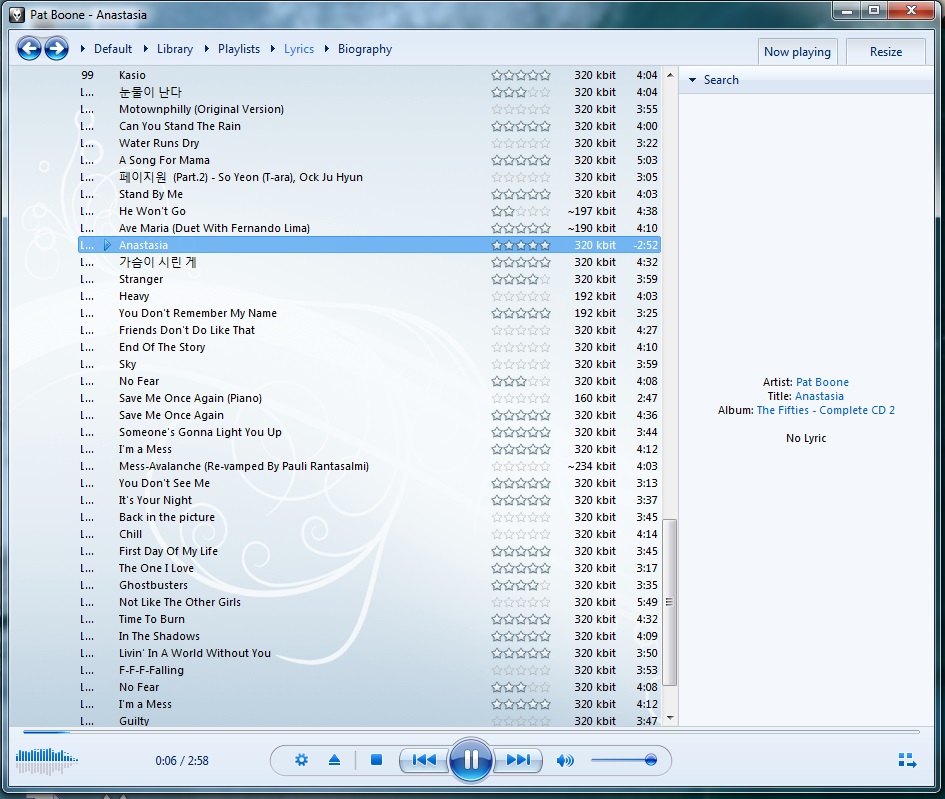Stop playback with the stop button

click(x=376, y=760)
